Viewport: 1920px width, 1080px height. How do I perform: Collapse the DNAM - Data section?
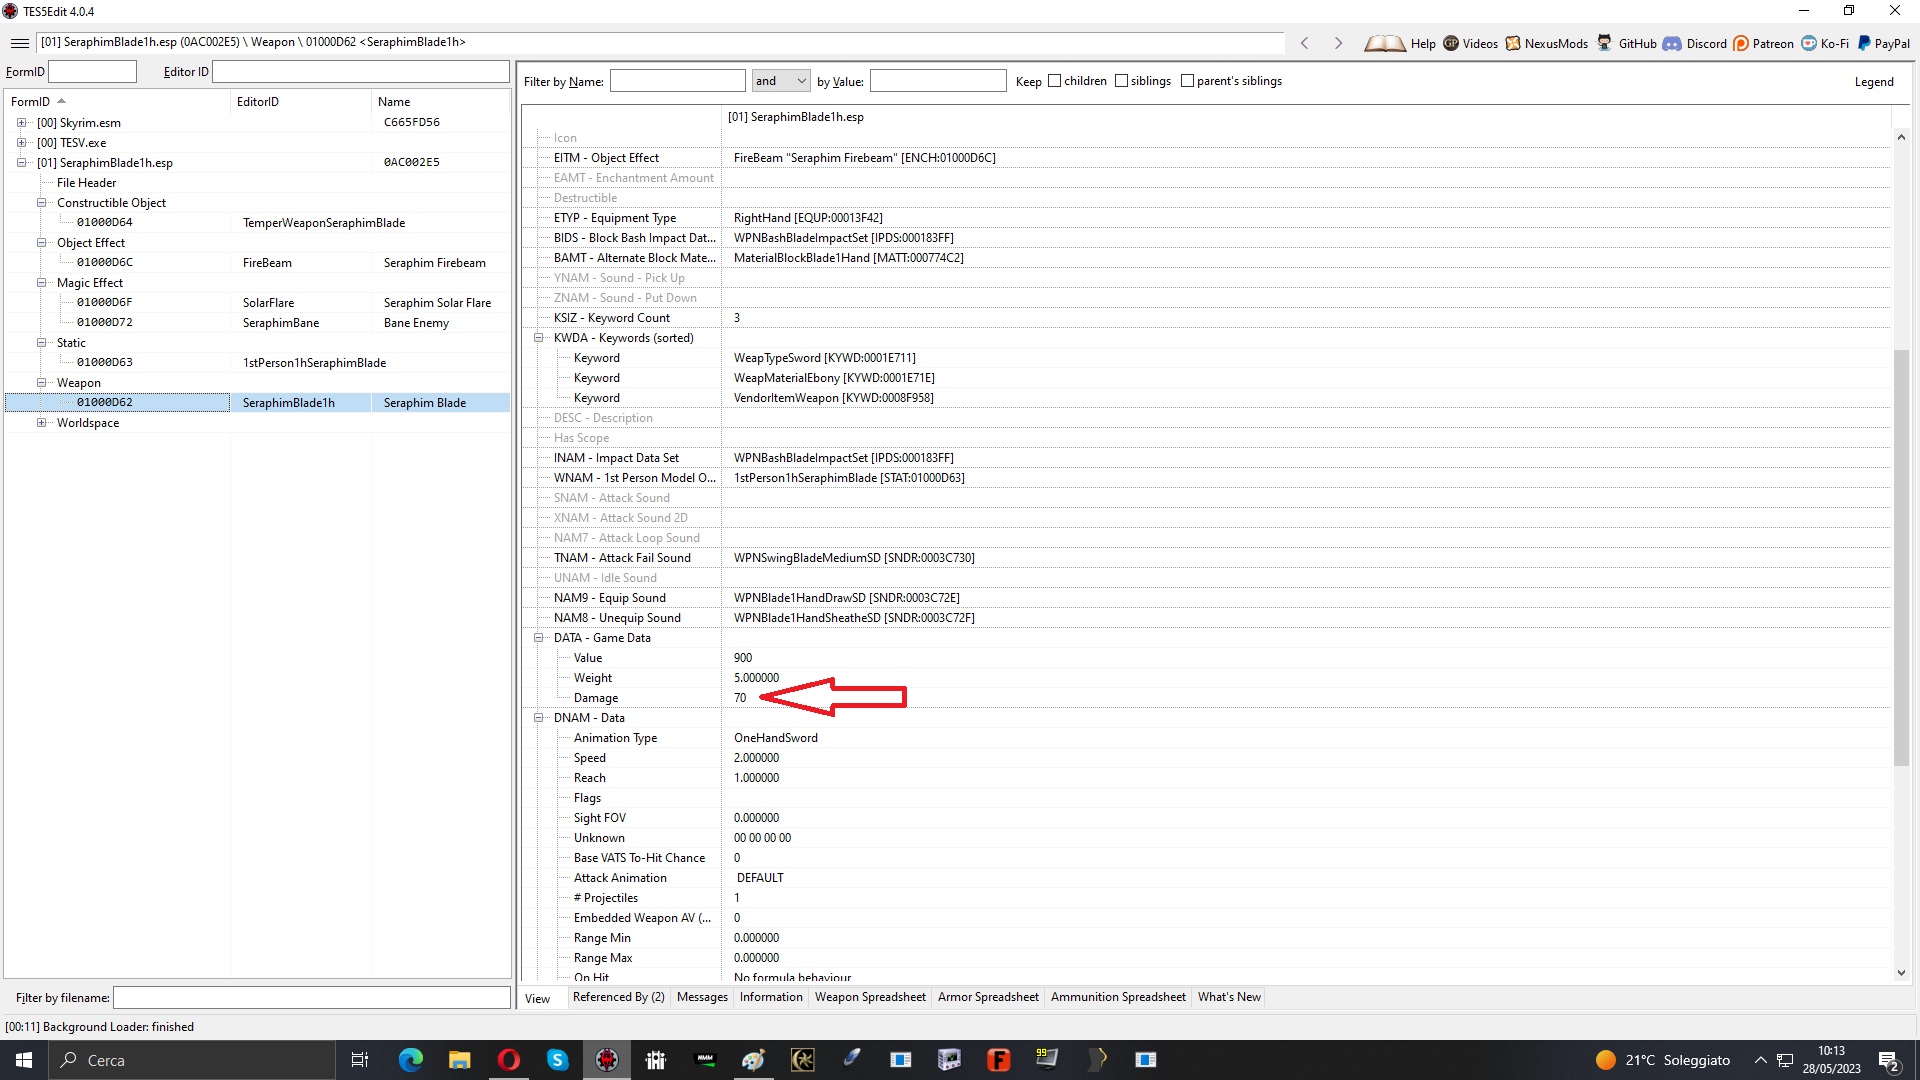coord(538,718)
